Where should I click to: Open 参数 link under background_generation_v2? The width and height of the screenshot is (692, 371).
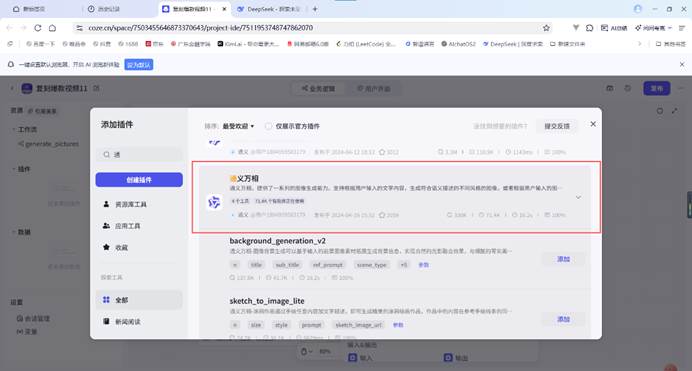pos(424,265)
